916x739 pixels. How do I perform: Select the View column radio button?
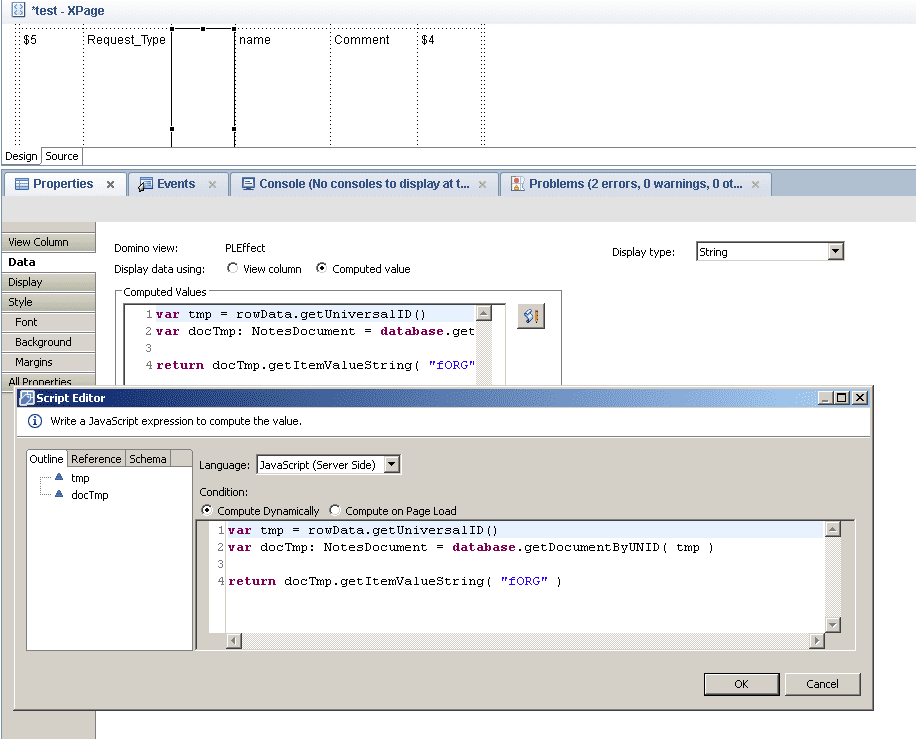(x=233, y=268)
